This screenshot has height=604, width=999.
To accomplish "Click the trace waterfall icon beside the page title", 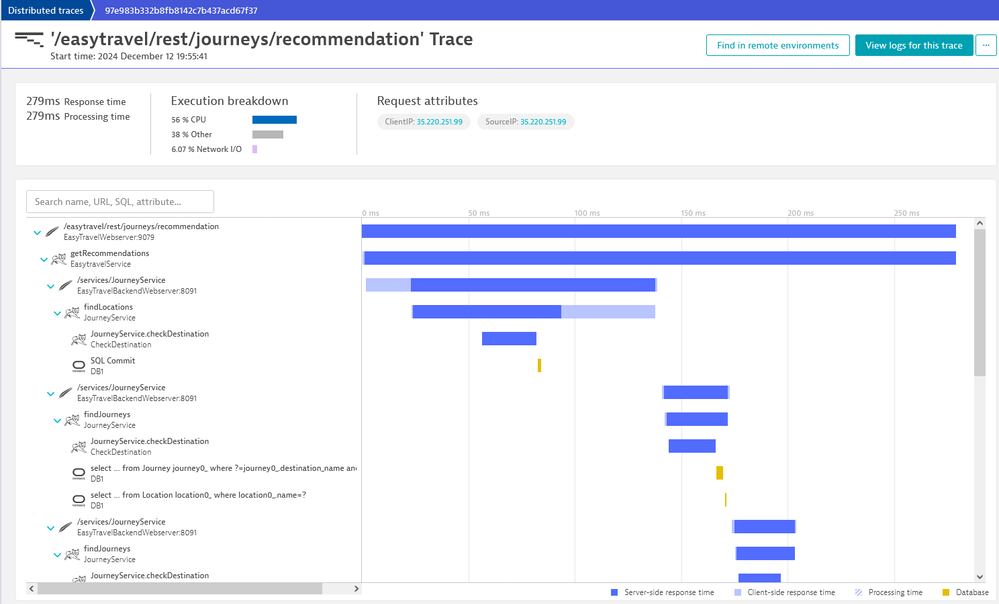I will pos(28,41).
